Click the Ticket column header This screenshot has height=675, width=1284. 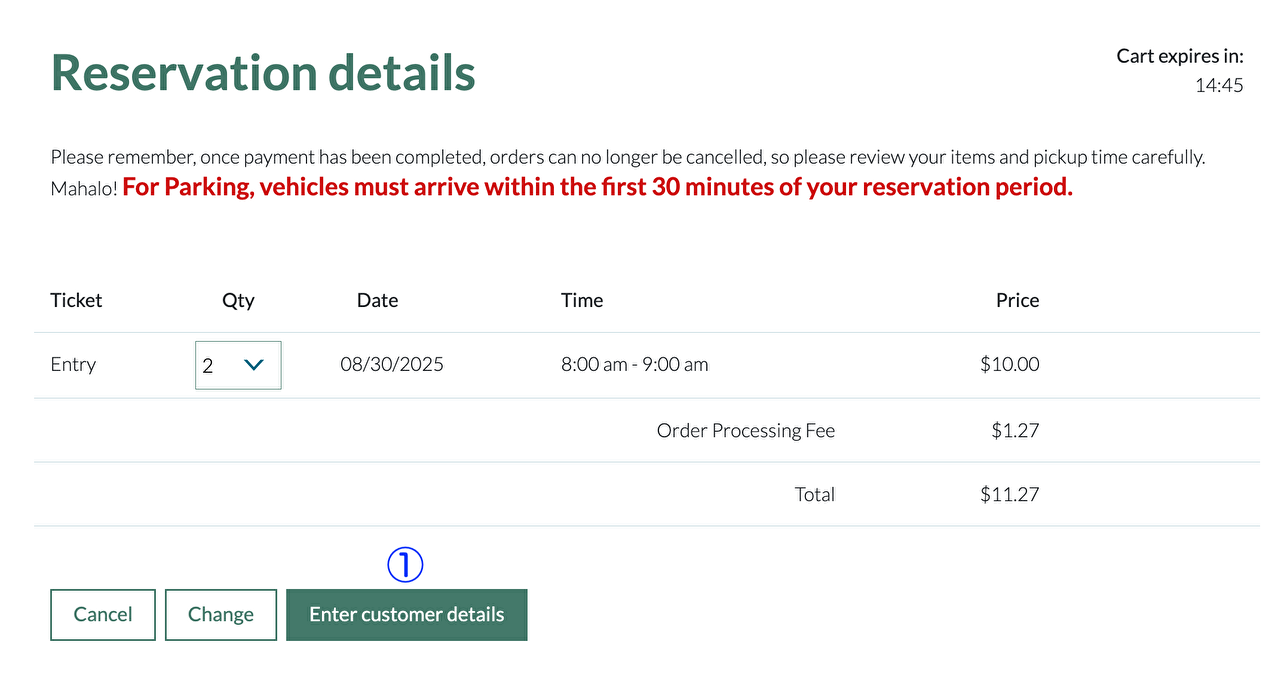(76, 300)
